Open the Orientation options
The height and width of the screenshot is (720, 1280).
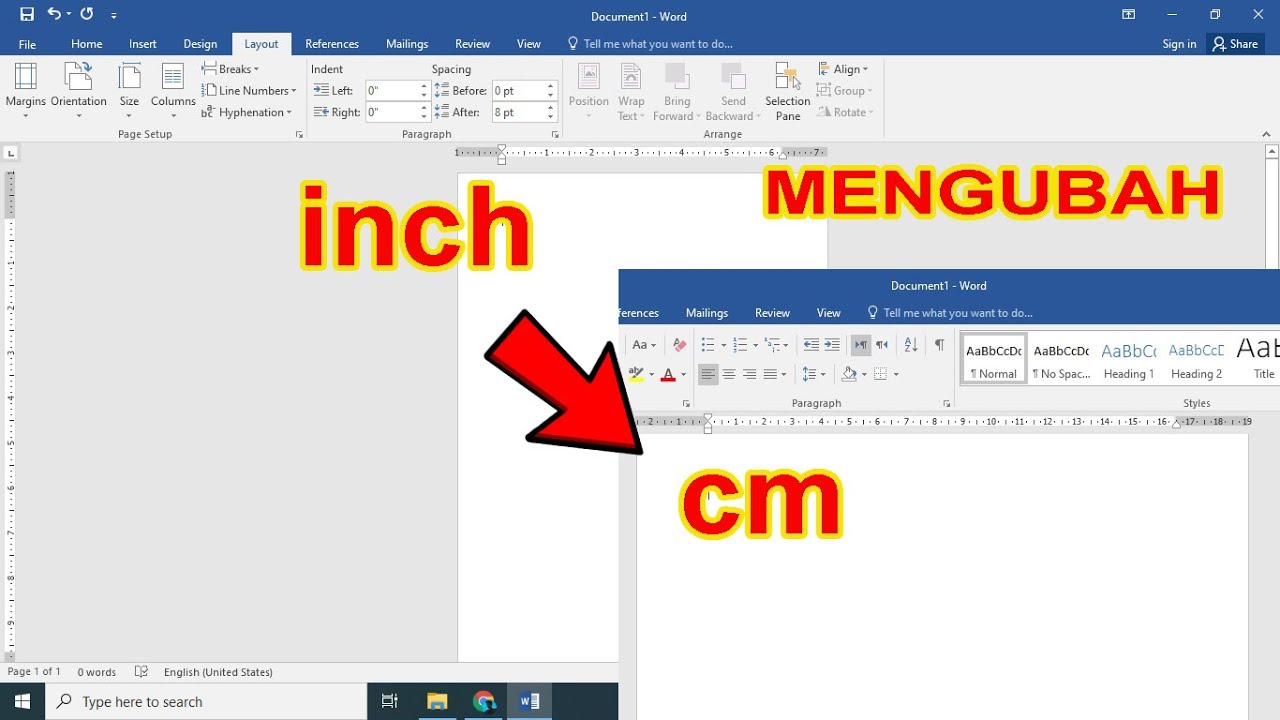(x=78, y=91)
